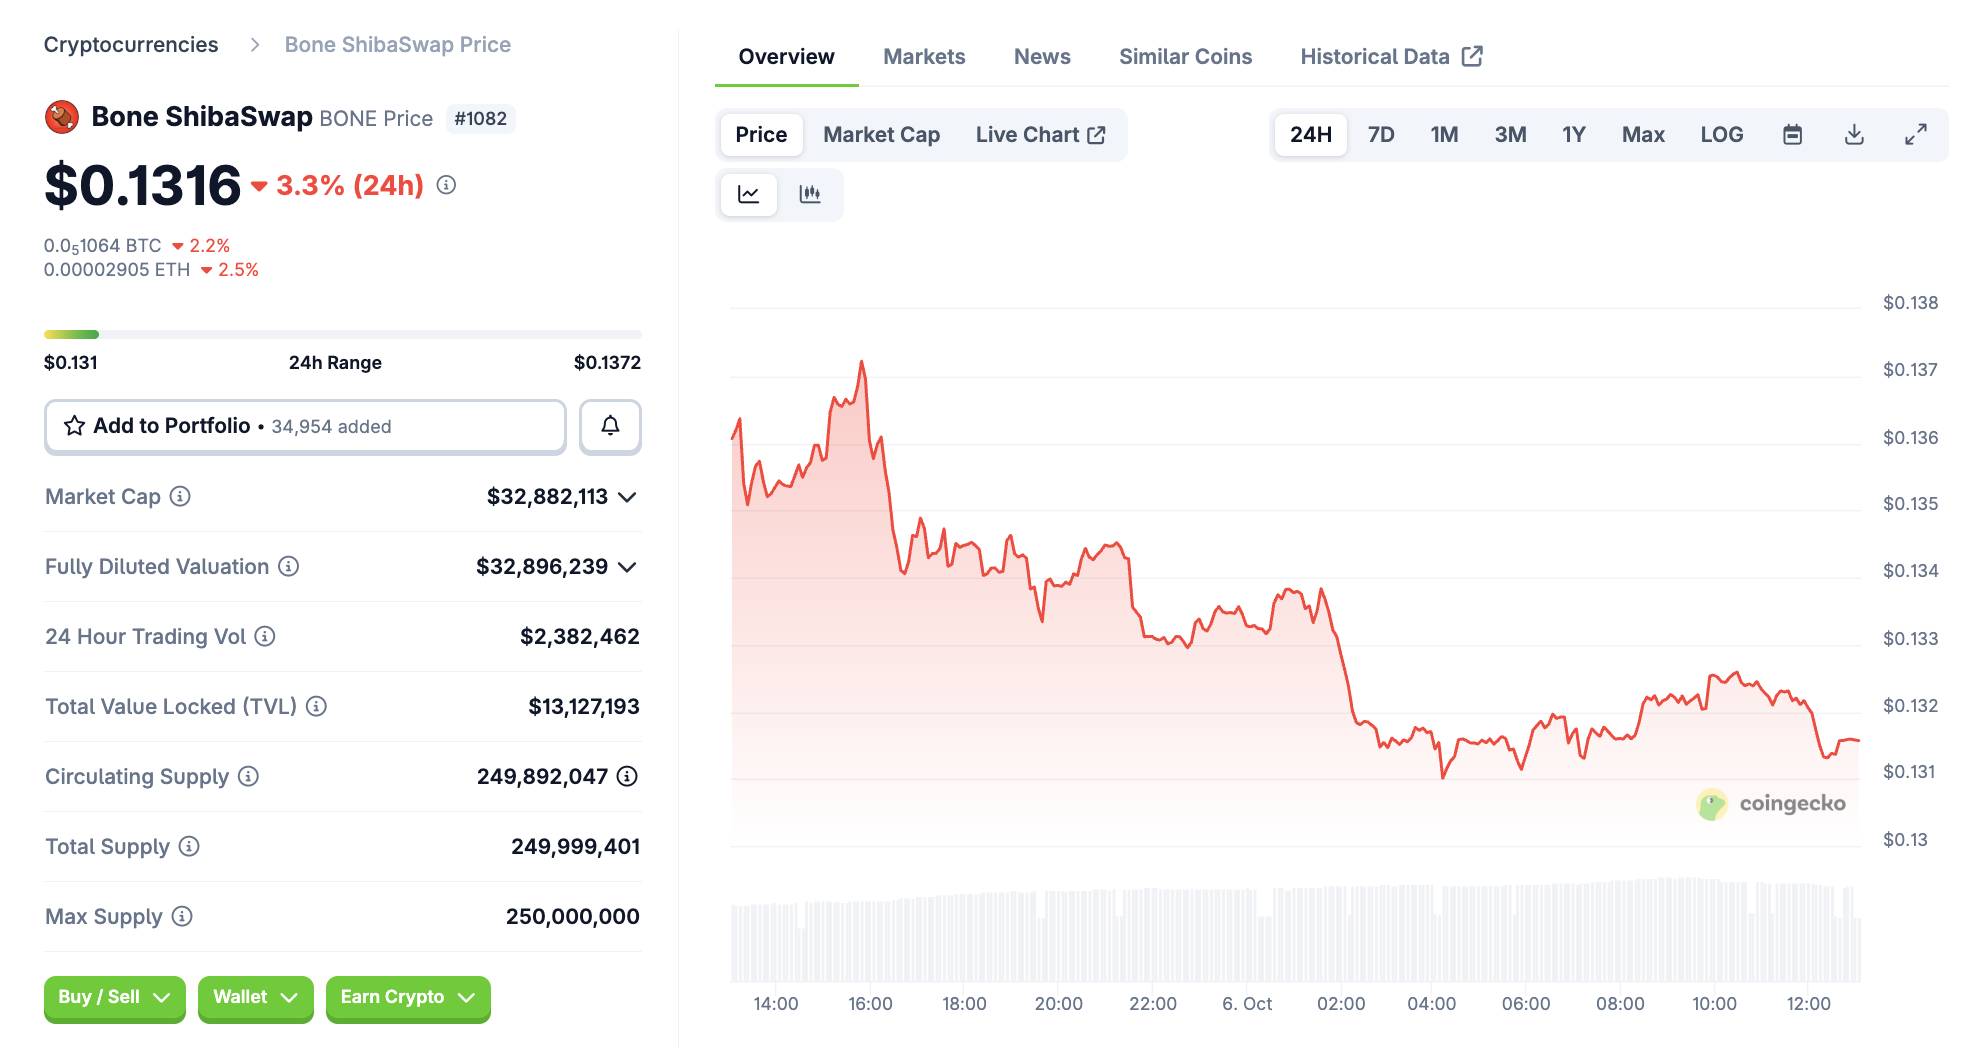Toggle LOG scale on chart
1978x1048 pixels.
pos(1721,135)
